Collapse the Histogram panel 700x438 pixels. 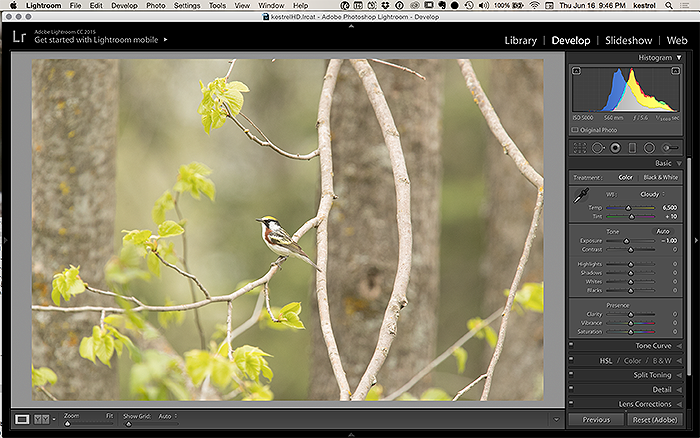[679, 58]
